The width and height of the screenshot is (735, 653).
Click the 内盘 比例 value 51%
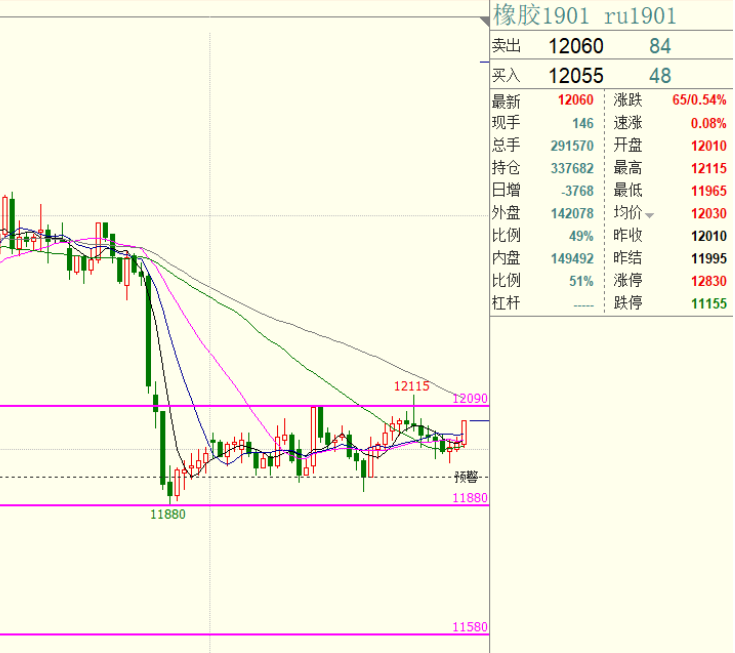point(581,281)
